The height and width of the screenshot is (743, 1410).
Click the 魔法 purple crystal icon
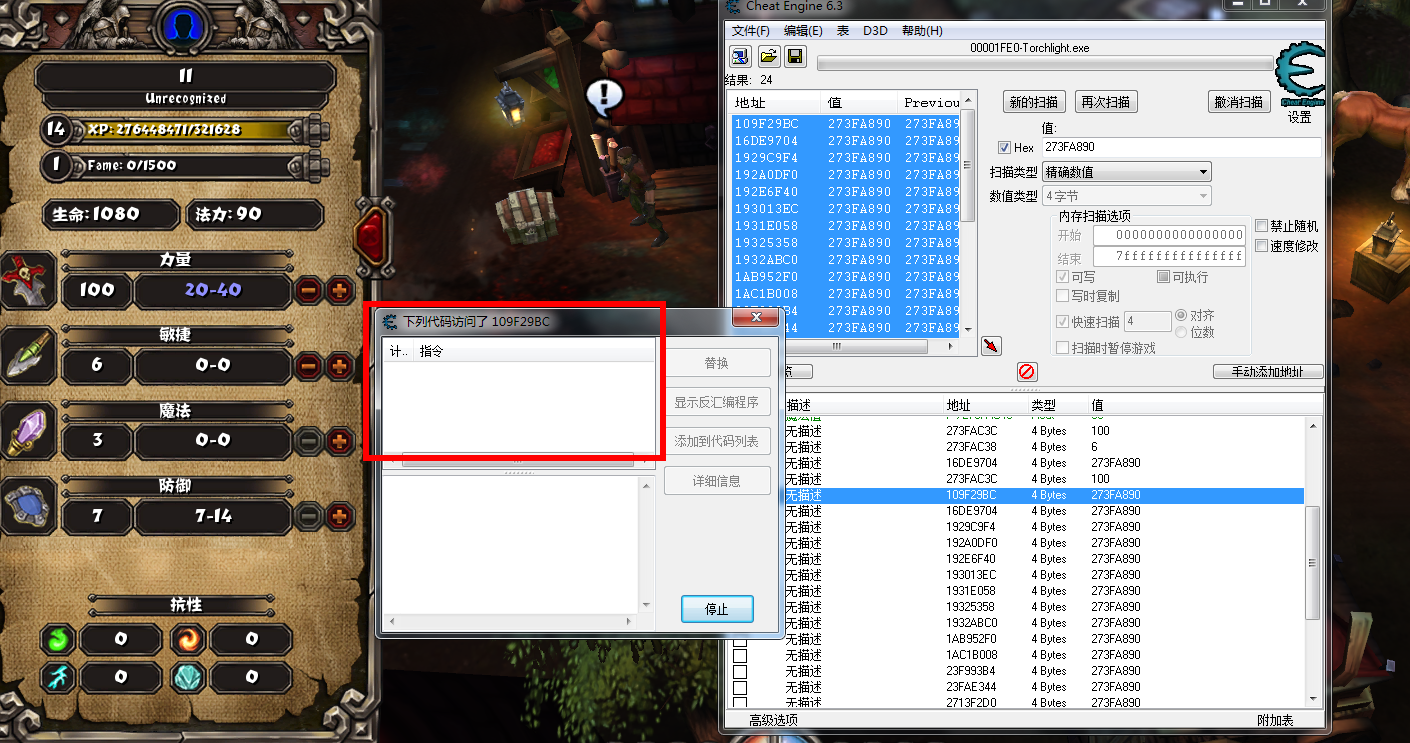(x=27, y=431)
